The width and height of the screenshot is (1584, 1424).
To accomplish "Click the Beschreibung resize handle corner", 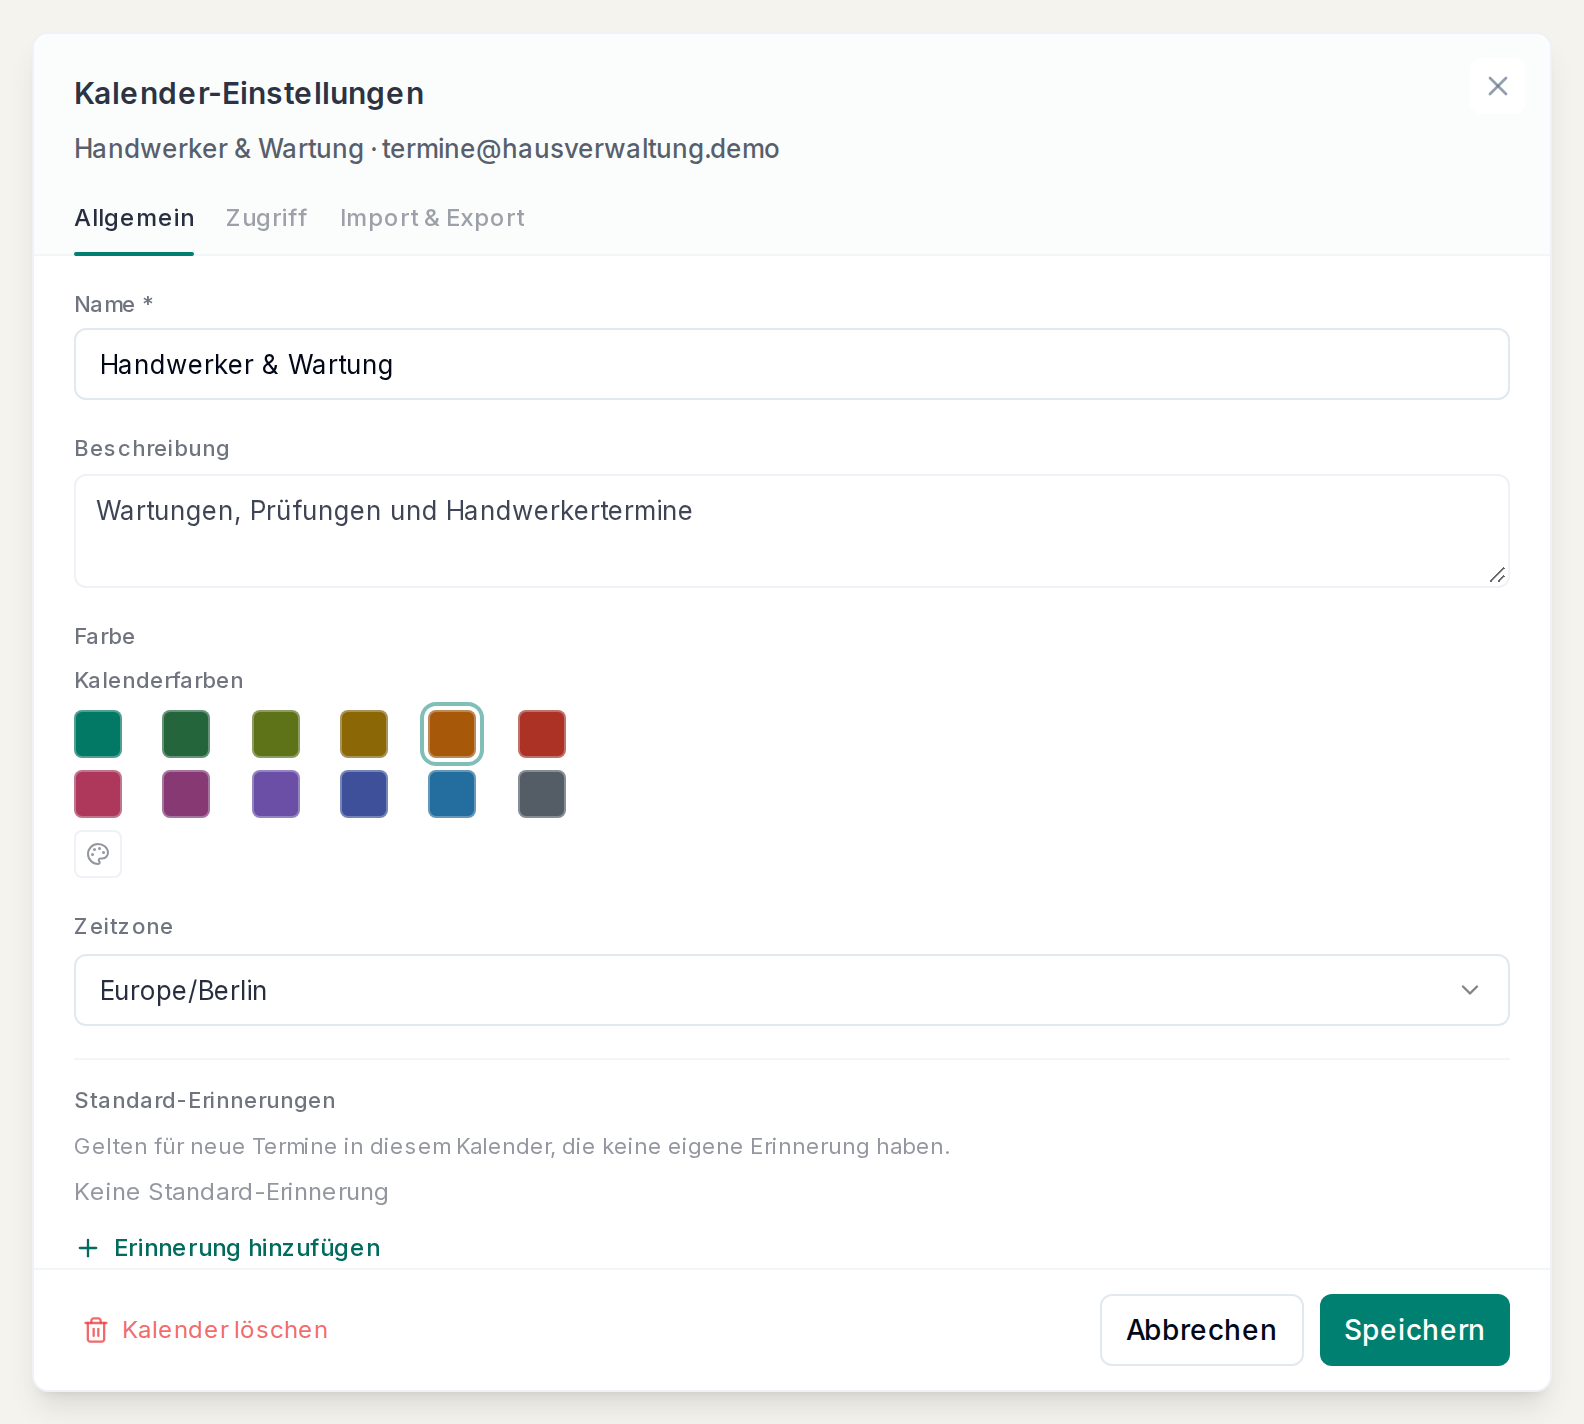I will coord(1497,575).
